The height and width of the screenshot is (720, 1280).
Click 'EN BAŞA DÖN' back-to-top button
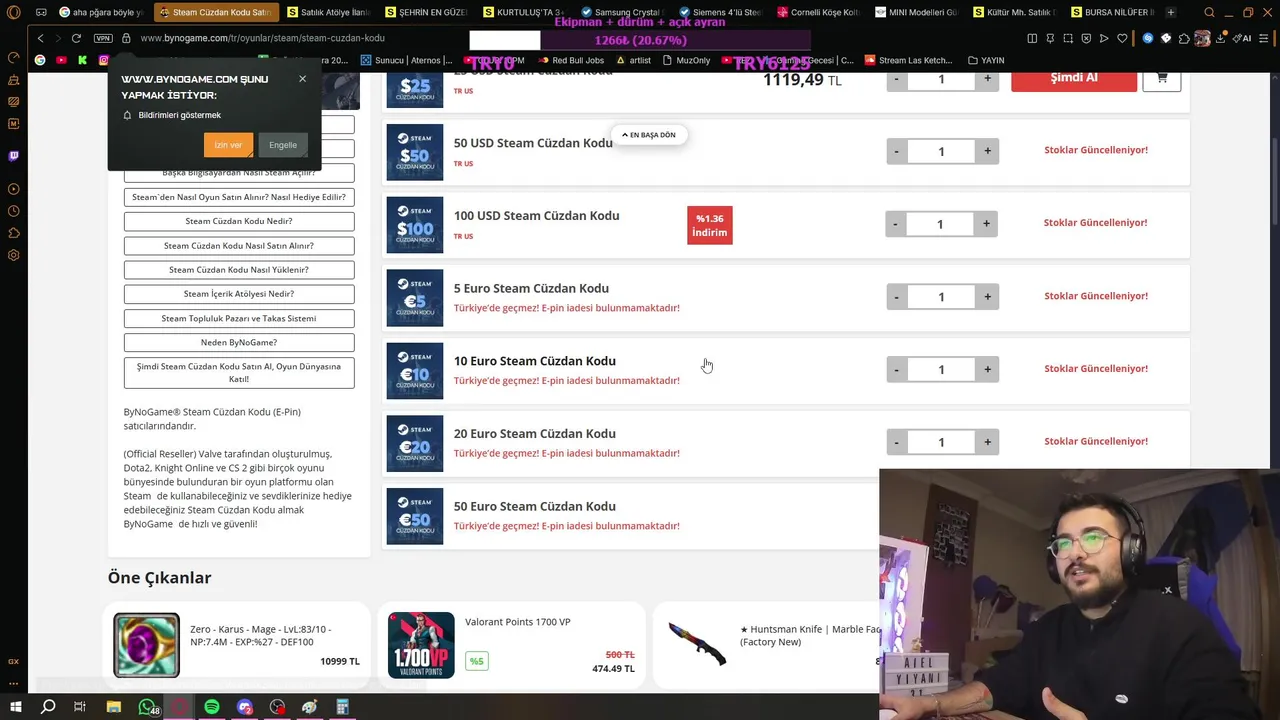click(x=649, y=135)
